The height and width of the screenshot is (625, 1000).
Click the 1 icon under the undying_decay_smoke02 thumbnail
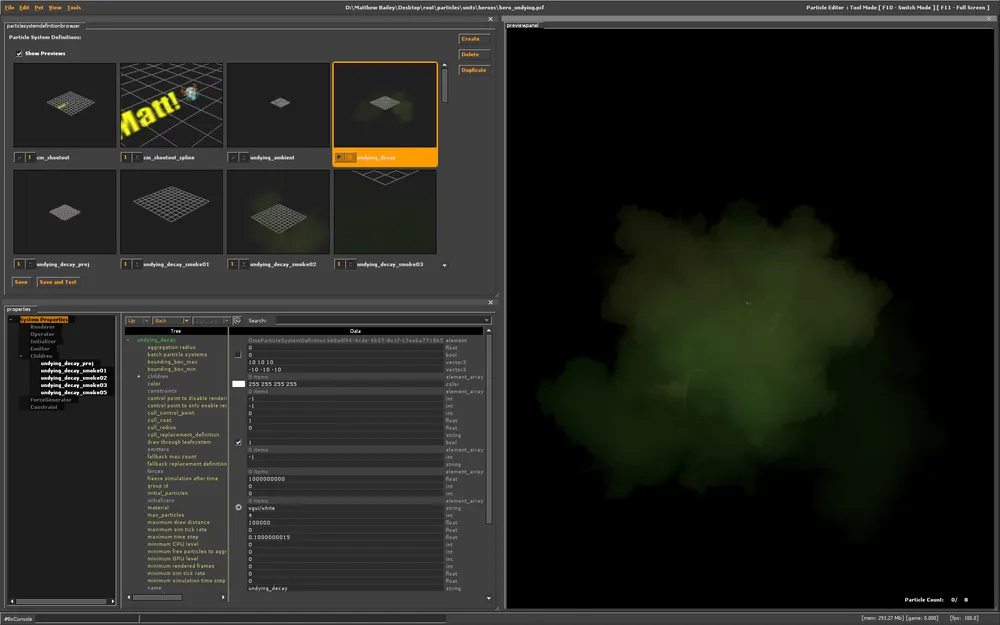point(232,264)
